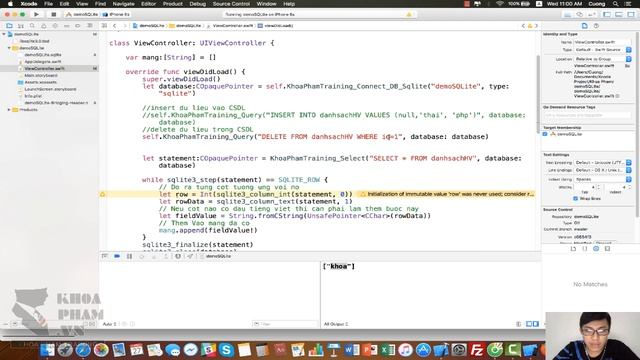Select ViewController.swift in navigator
Image resolution: width=640 pixels, height=360 pixels.
click(44, 69)
